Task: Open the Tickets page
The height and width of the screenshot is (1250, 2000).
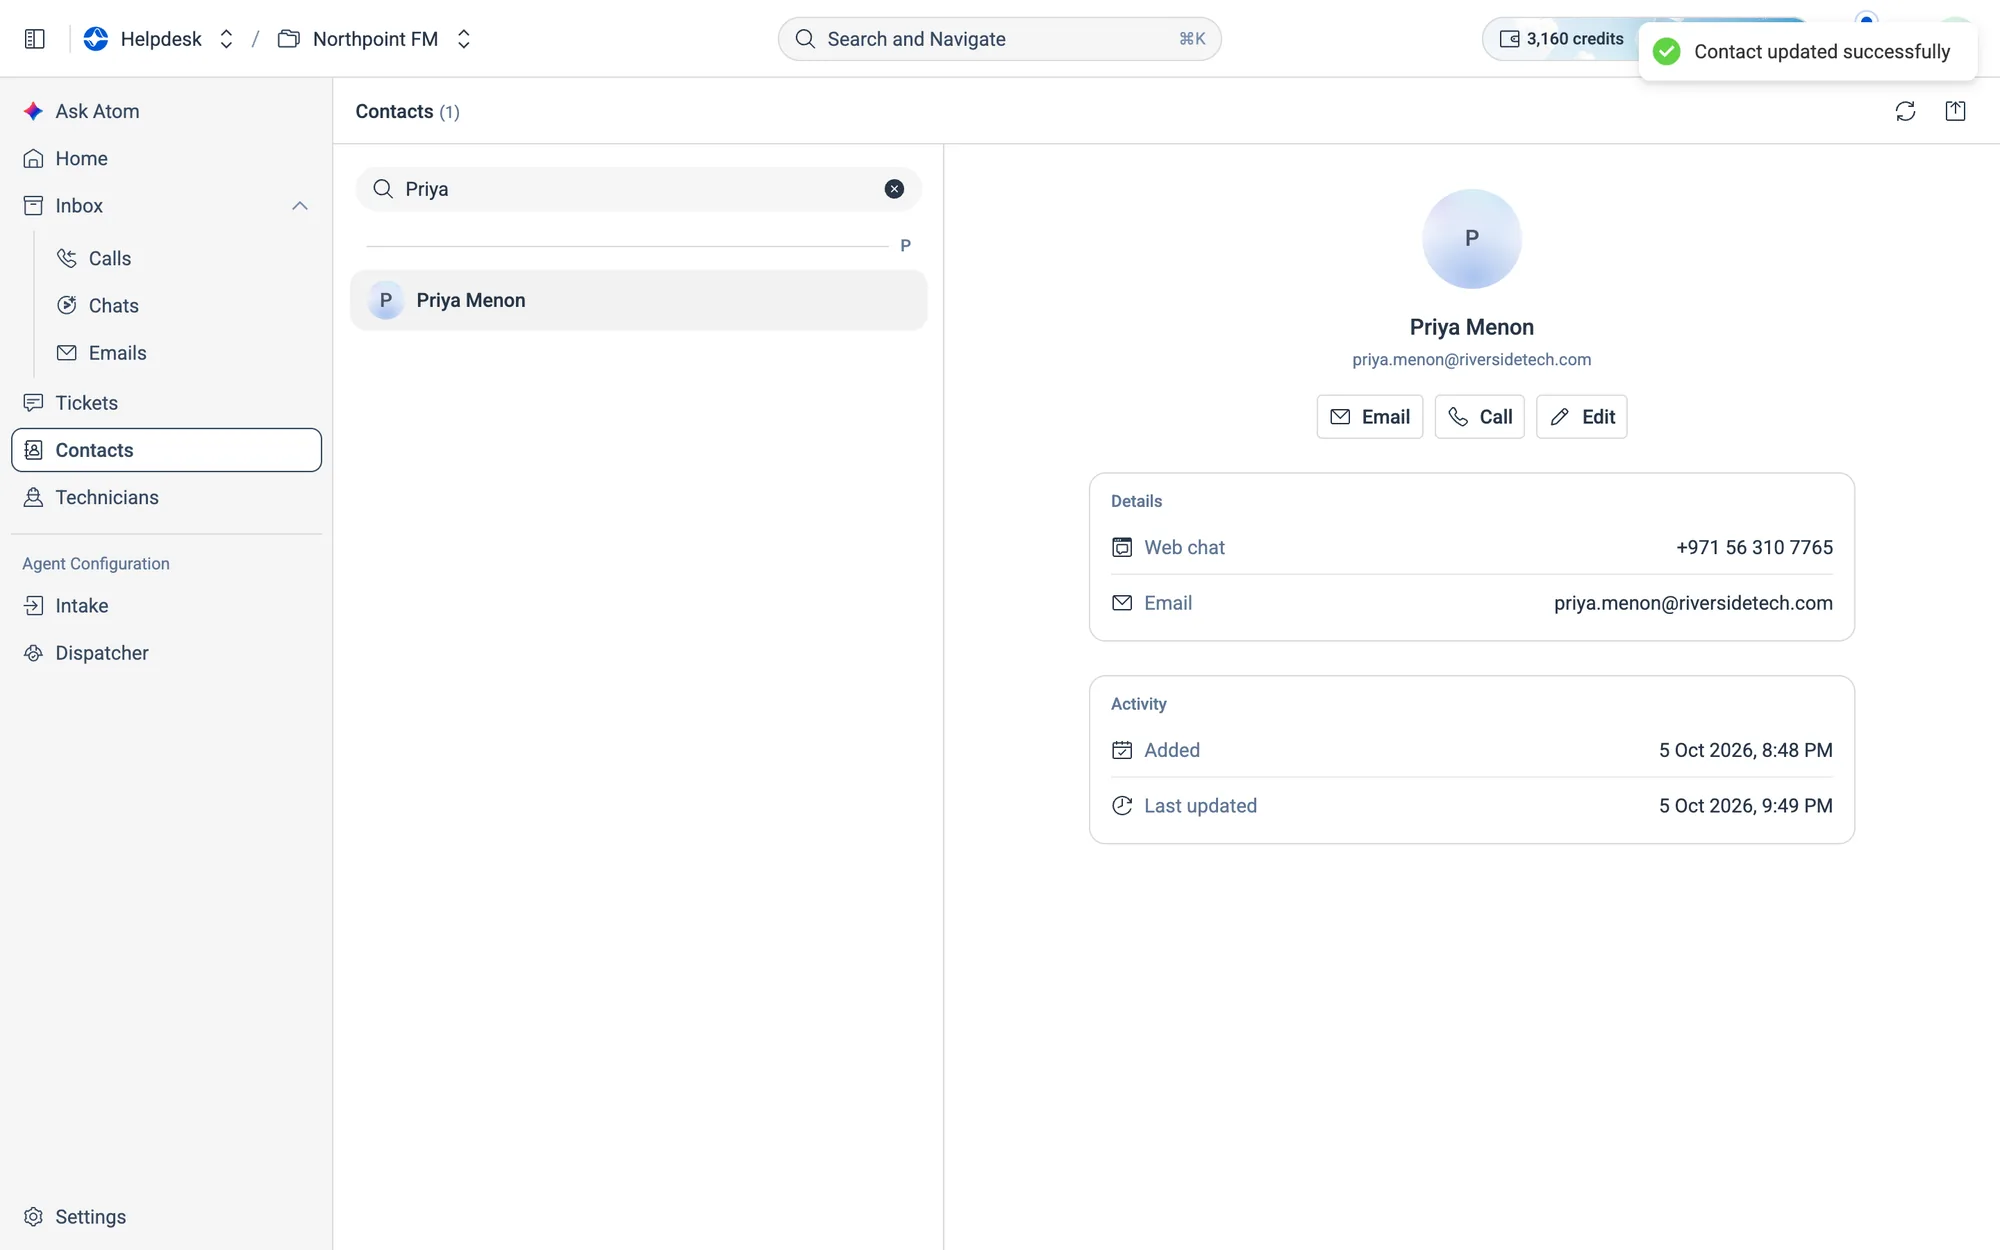Action: tap(166, 402)
